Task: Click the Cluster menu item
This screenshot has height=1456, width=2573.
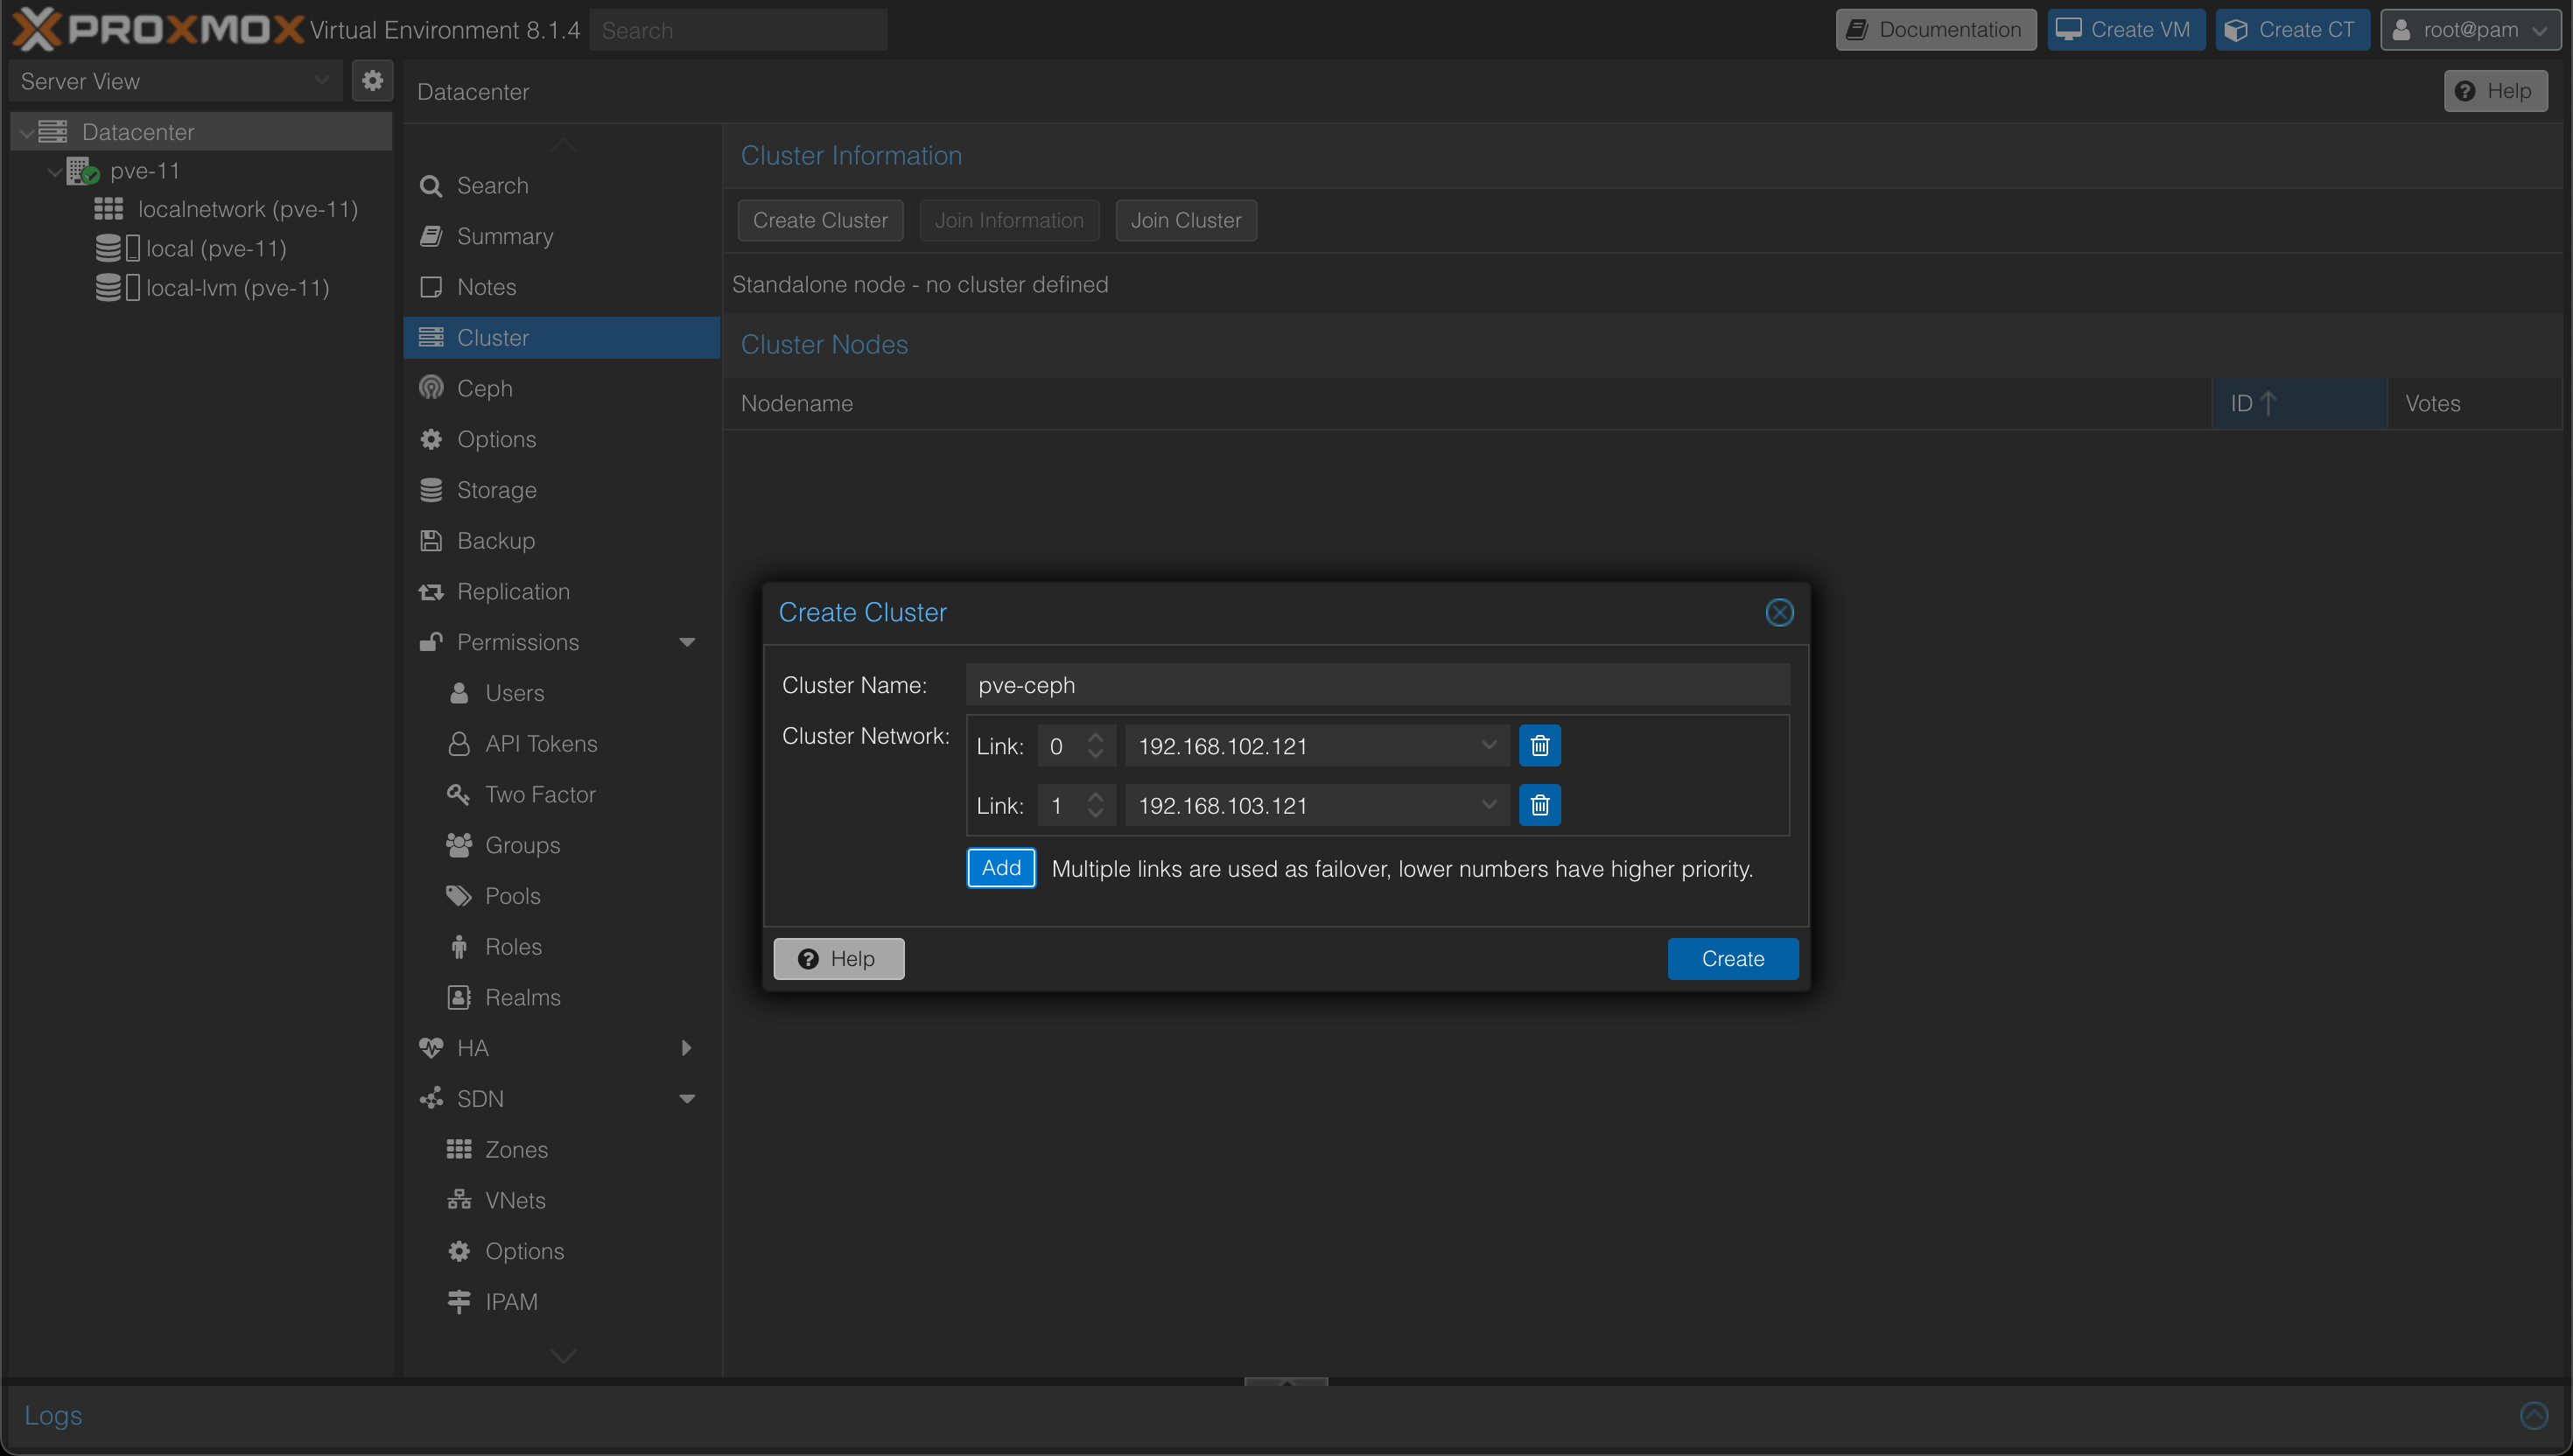Action: [x=491, y=338]
